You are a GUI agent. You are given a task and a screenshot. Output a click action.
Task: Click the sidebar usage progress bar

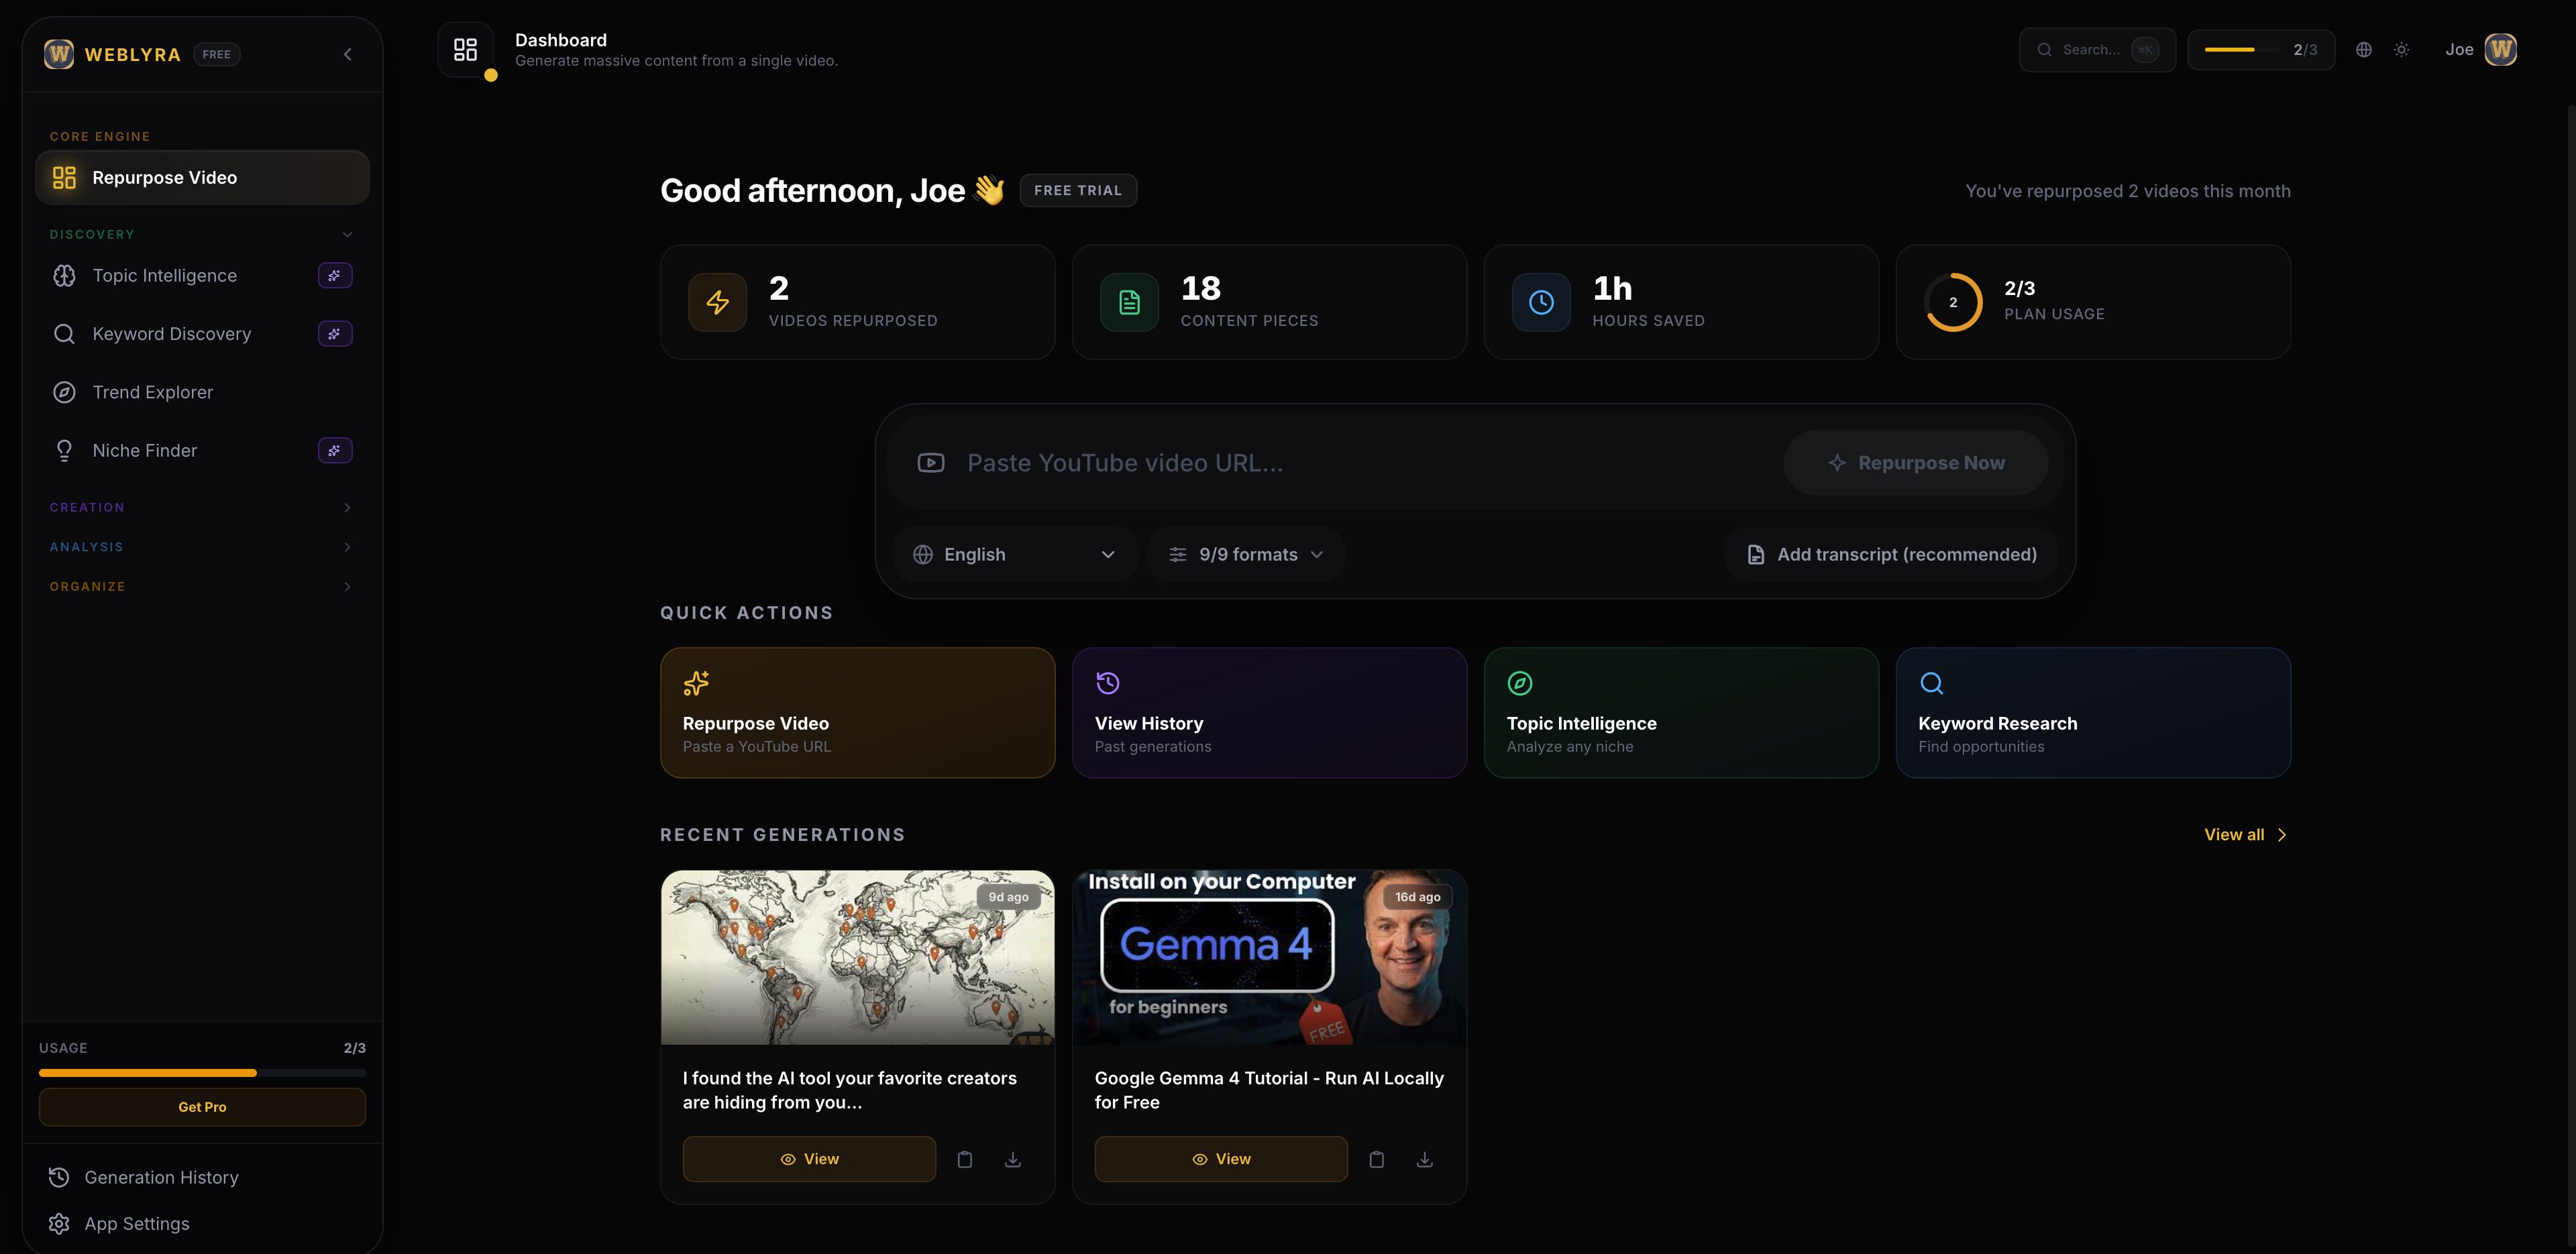[202, 1073]
